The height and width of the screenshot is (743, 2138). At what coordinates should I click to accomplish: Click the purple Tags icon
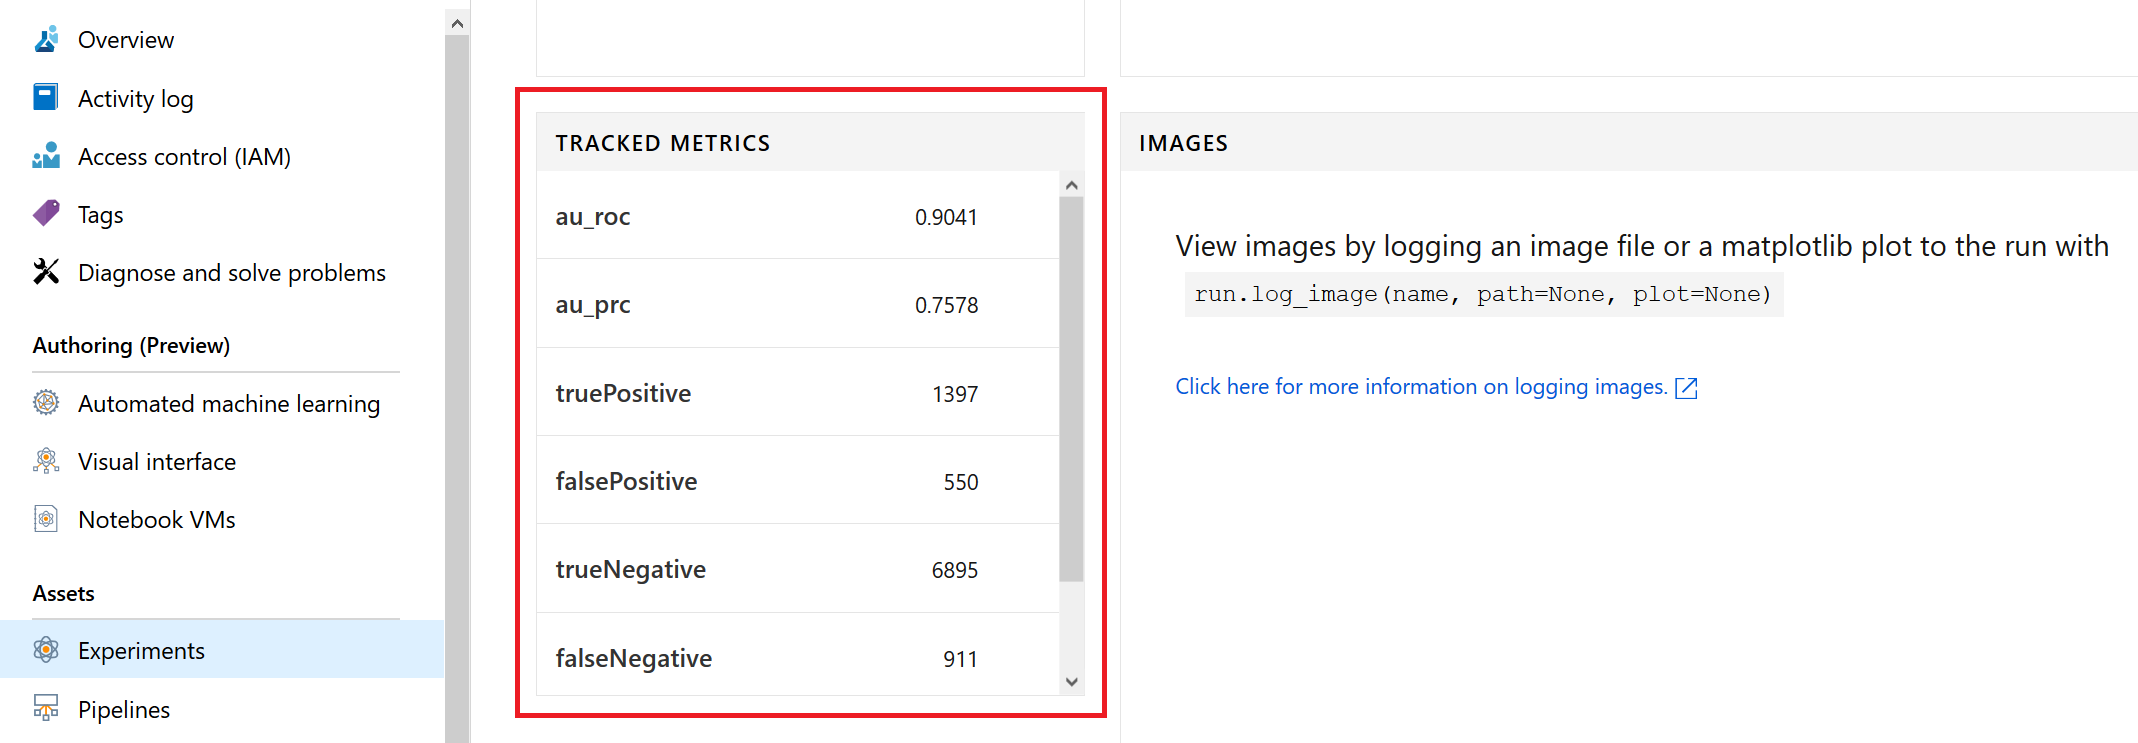pyautogui.click(x=46, y=213)
